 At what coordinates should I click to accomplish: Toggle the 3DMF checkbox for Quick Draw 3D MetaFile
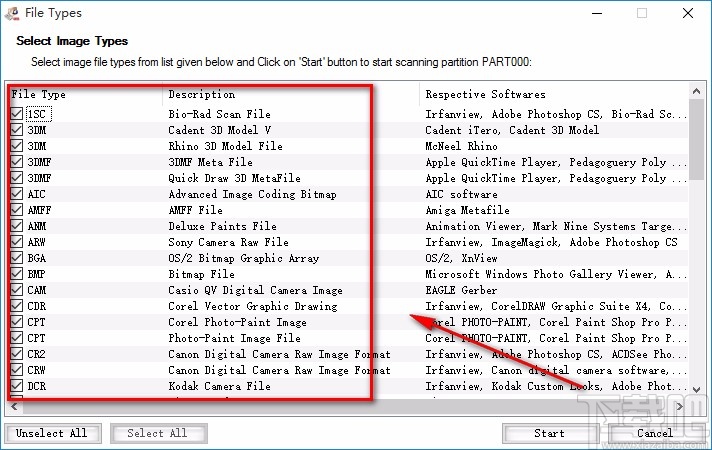tap(17, 178)
